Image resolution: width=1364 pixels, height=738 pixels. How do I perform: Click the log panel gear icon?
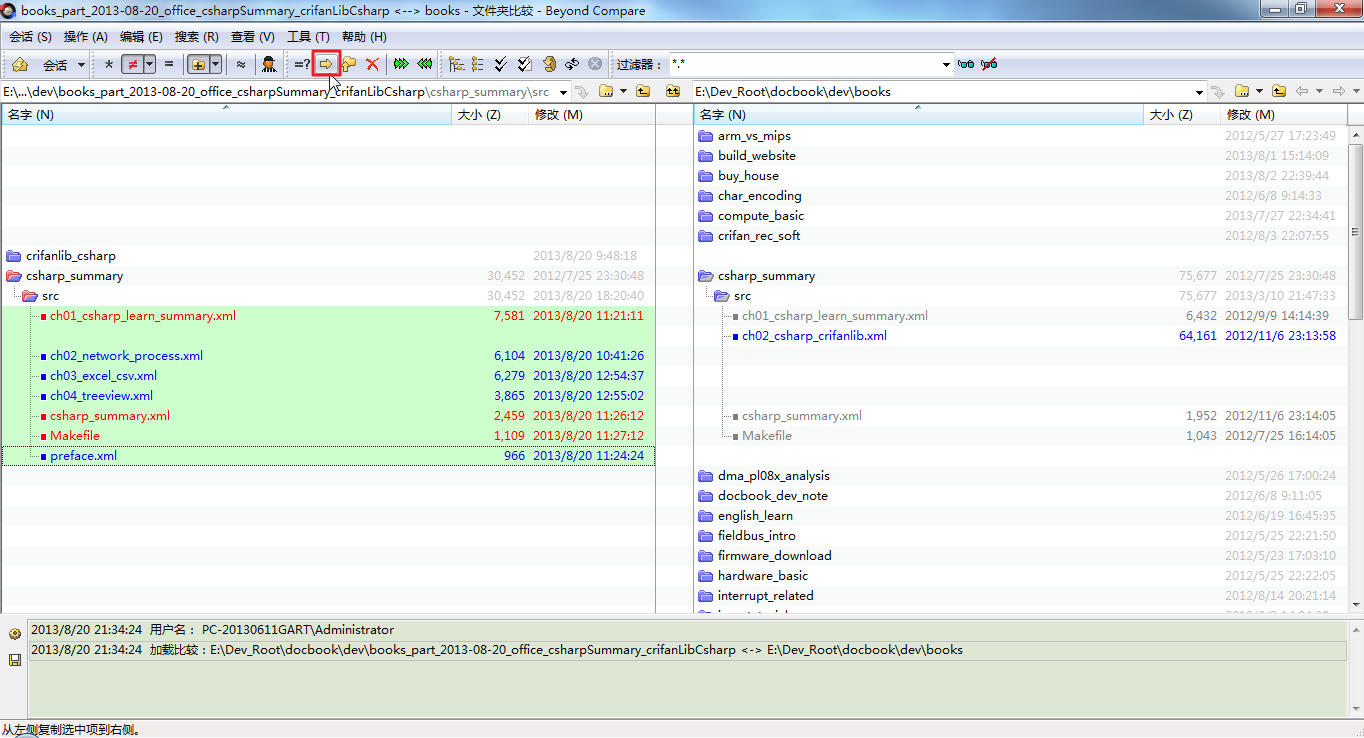click(15, 634)
